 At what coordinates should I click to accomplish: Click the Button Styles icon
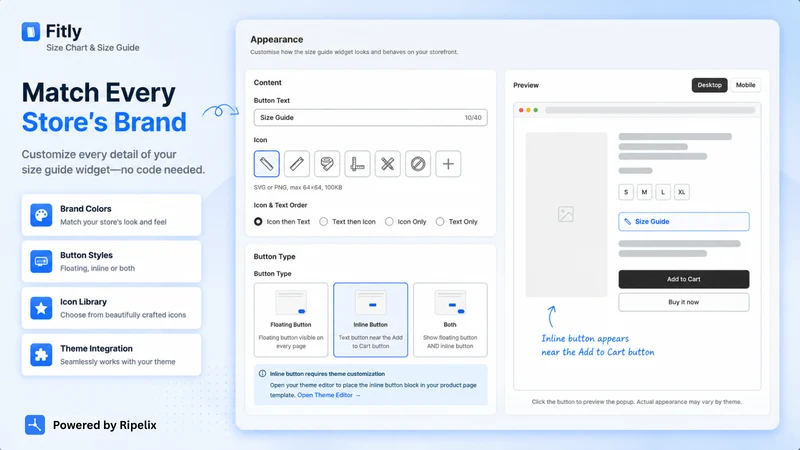41,261
